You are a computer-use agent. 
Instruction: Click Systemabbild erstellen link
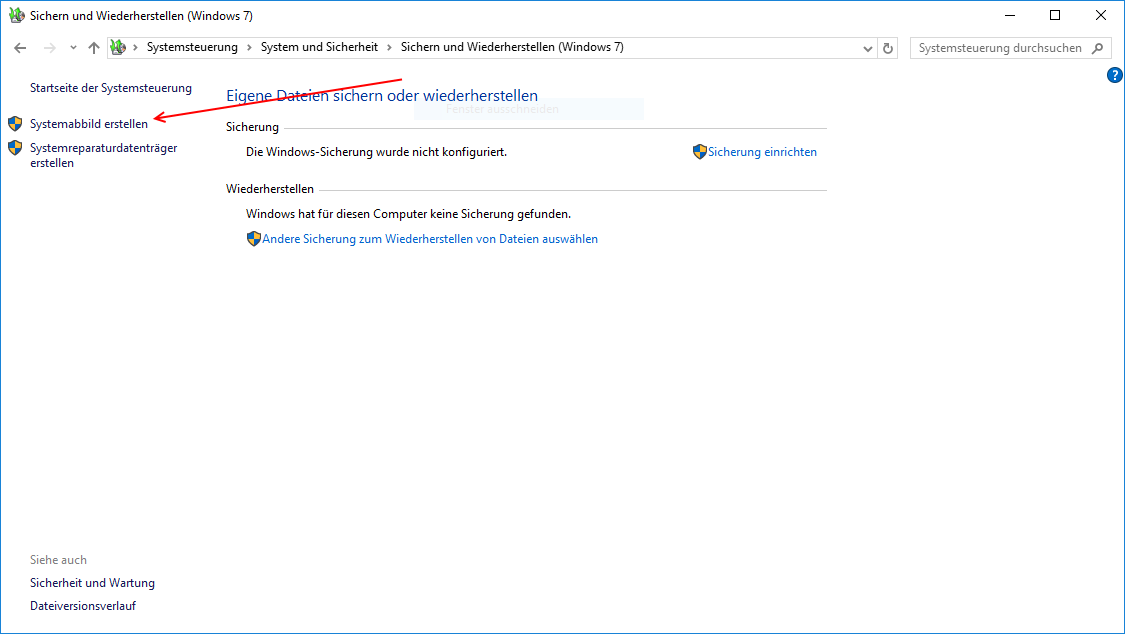point(89,124)
